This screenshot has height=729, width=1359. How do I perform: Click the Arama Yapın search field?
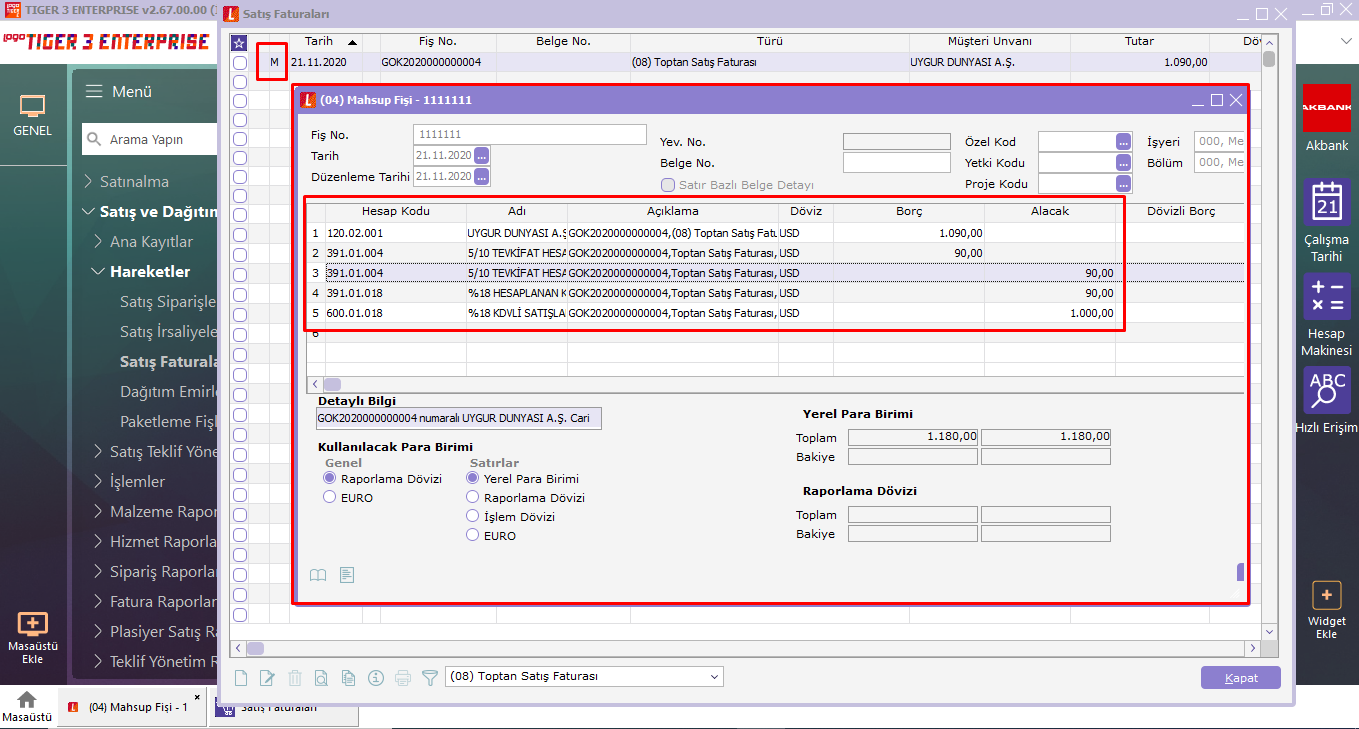[150, 140]
